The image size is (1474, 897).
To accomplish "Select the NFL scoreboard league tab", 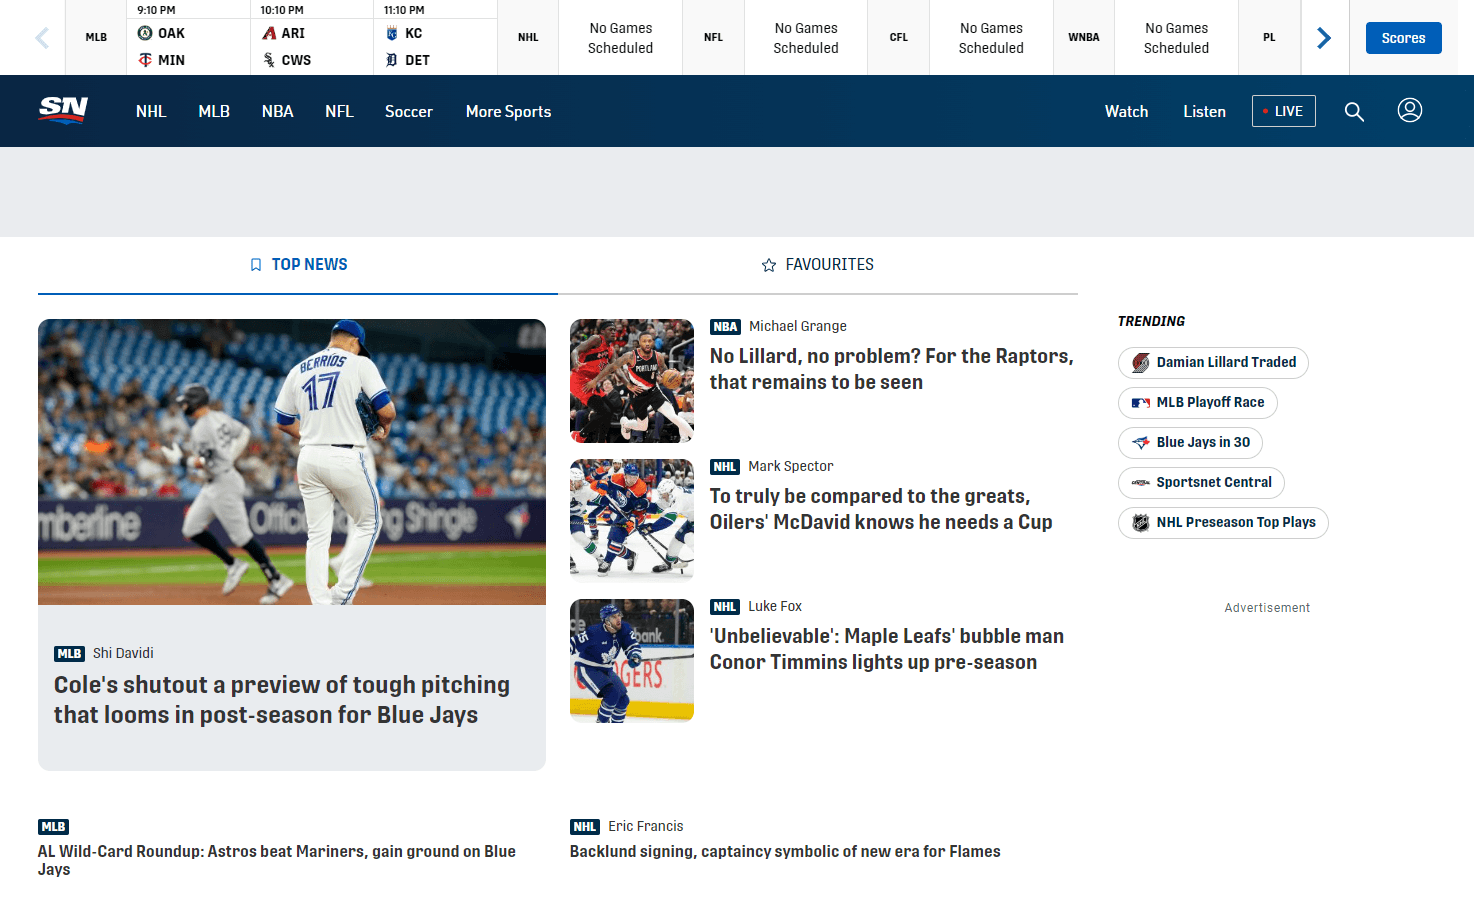I will 713,38.
